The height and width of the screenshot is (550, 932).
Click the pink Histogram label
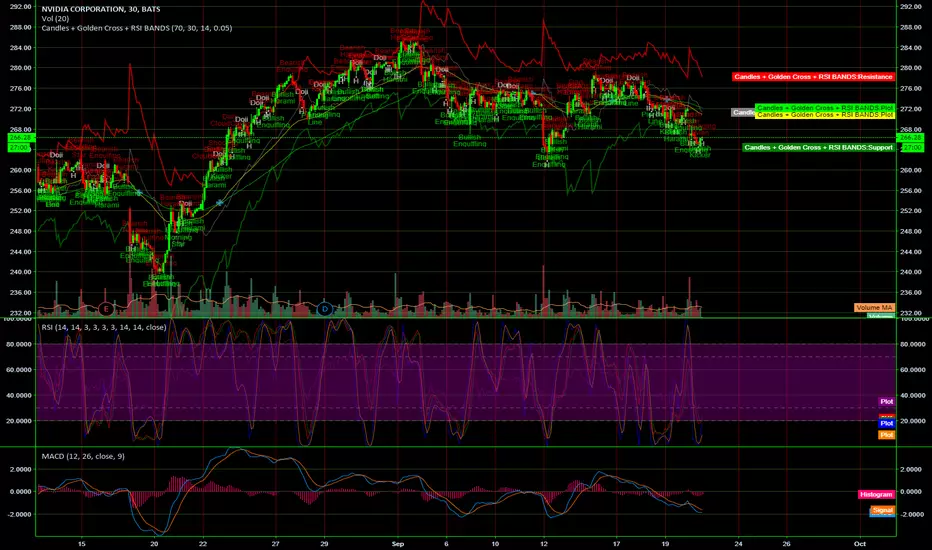point(876,494)
